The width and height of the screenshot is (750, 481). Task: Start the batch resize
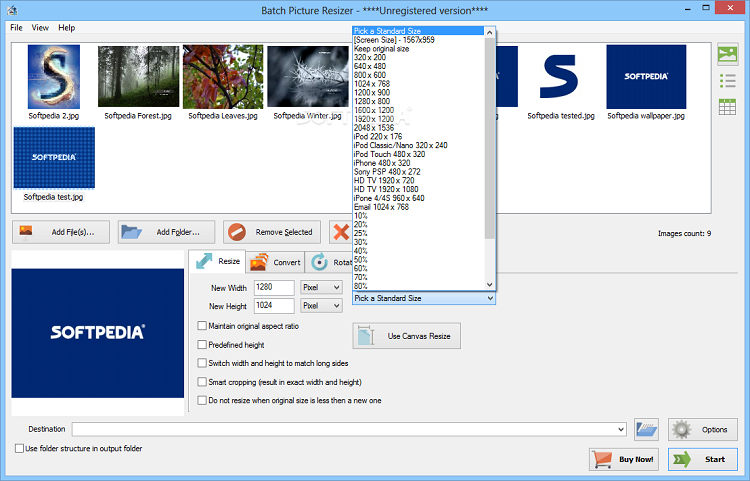(703, 459)
